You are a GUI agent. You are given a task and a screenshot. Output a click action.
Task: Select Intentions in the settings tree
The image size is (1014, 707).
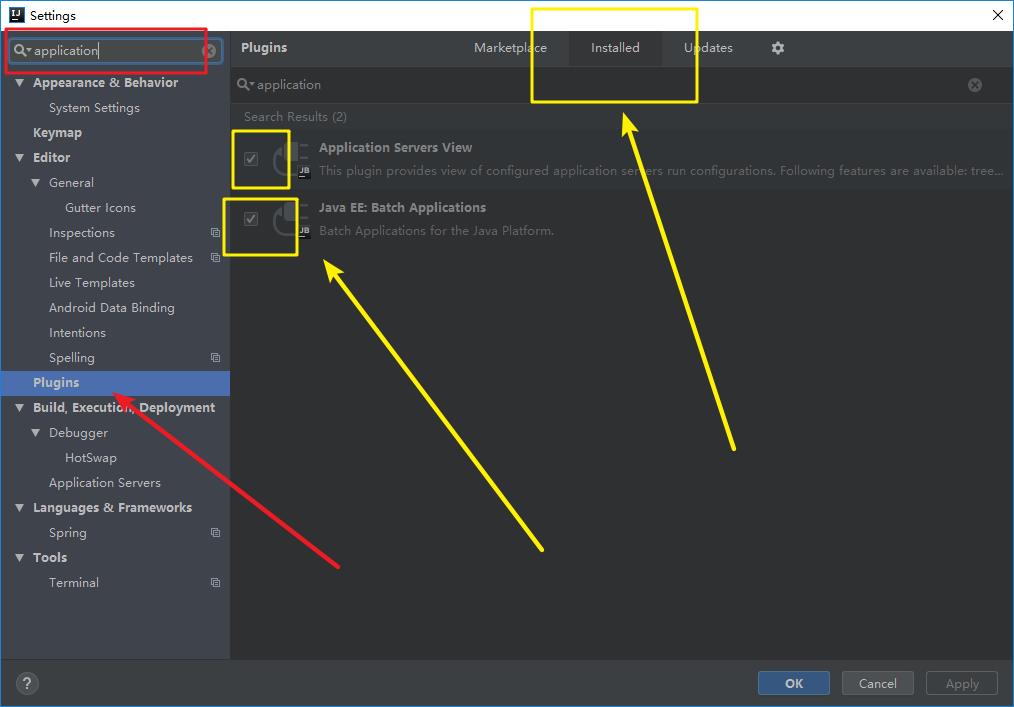78,332
